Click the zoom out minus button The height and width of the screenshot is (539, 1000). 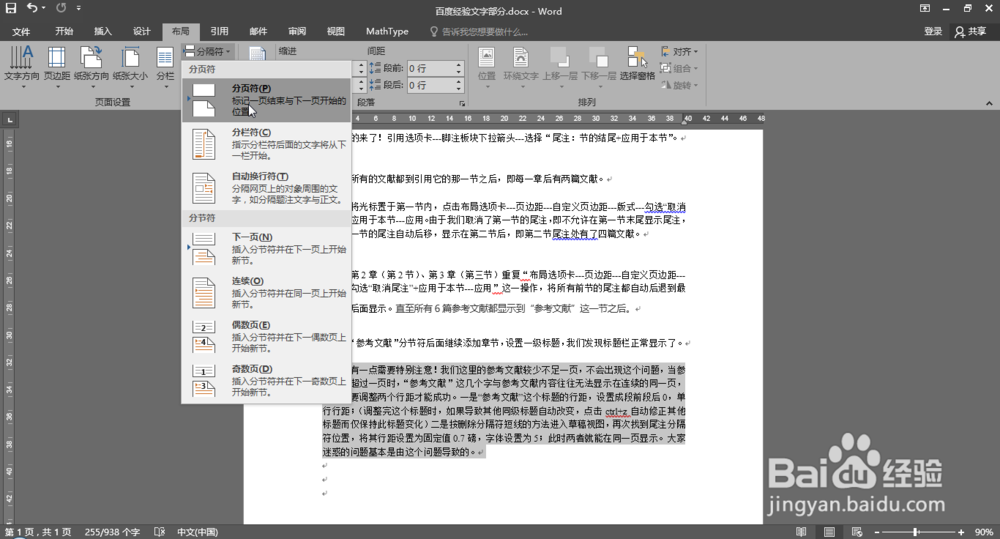tap(877, 532)
